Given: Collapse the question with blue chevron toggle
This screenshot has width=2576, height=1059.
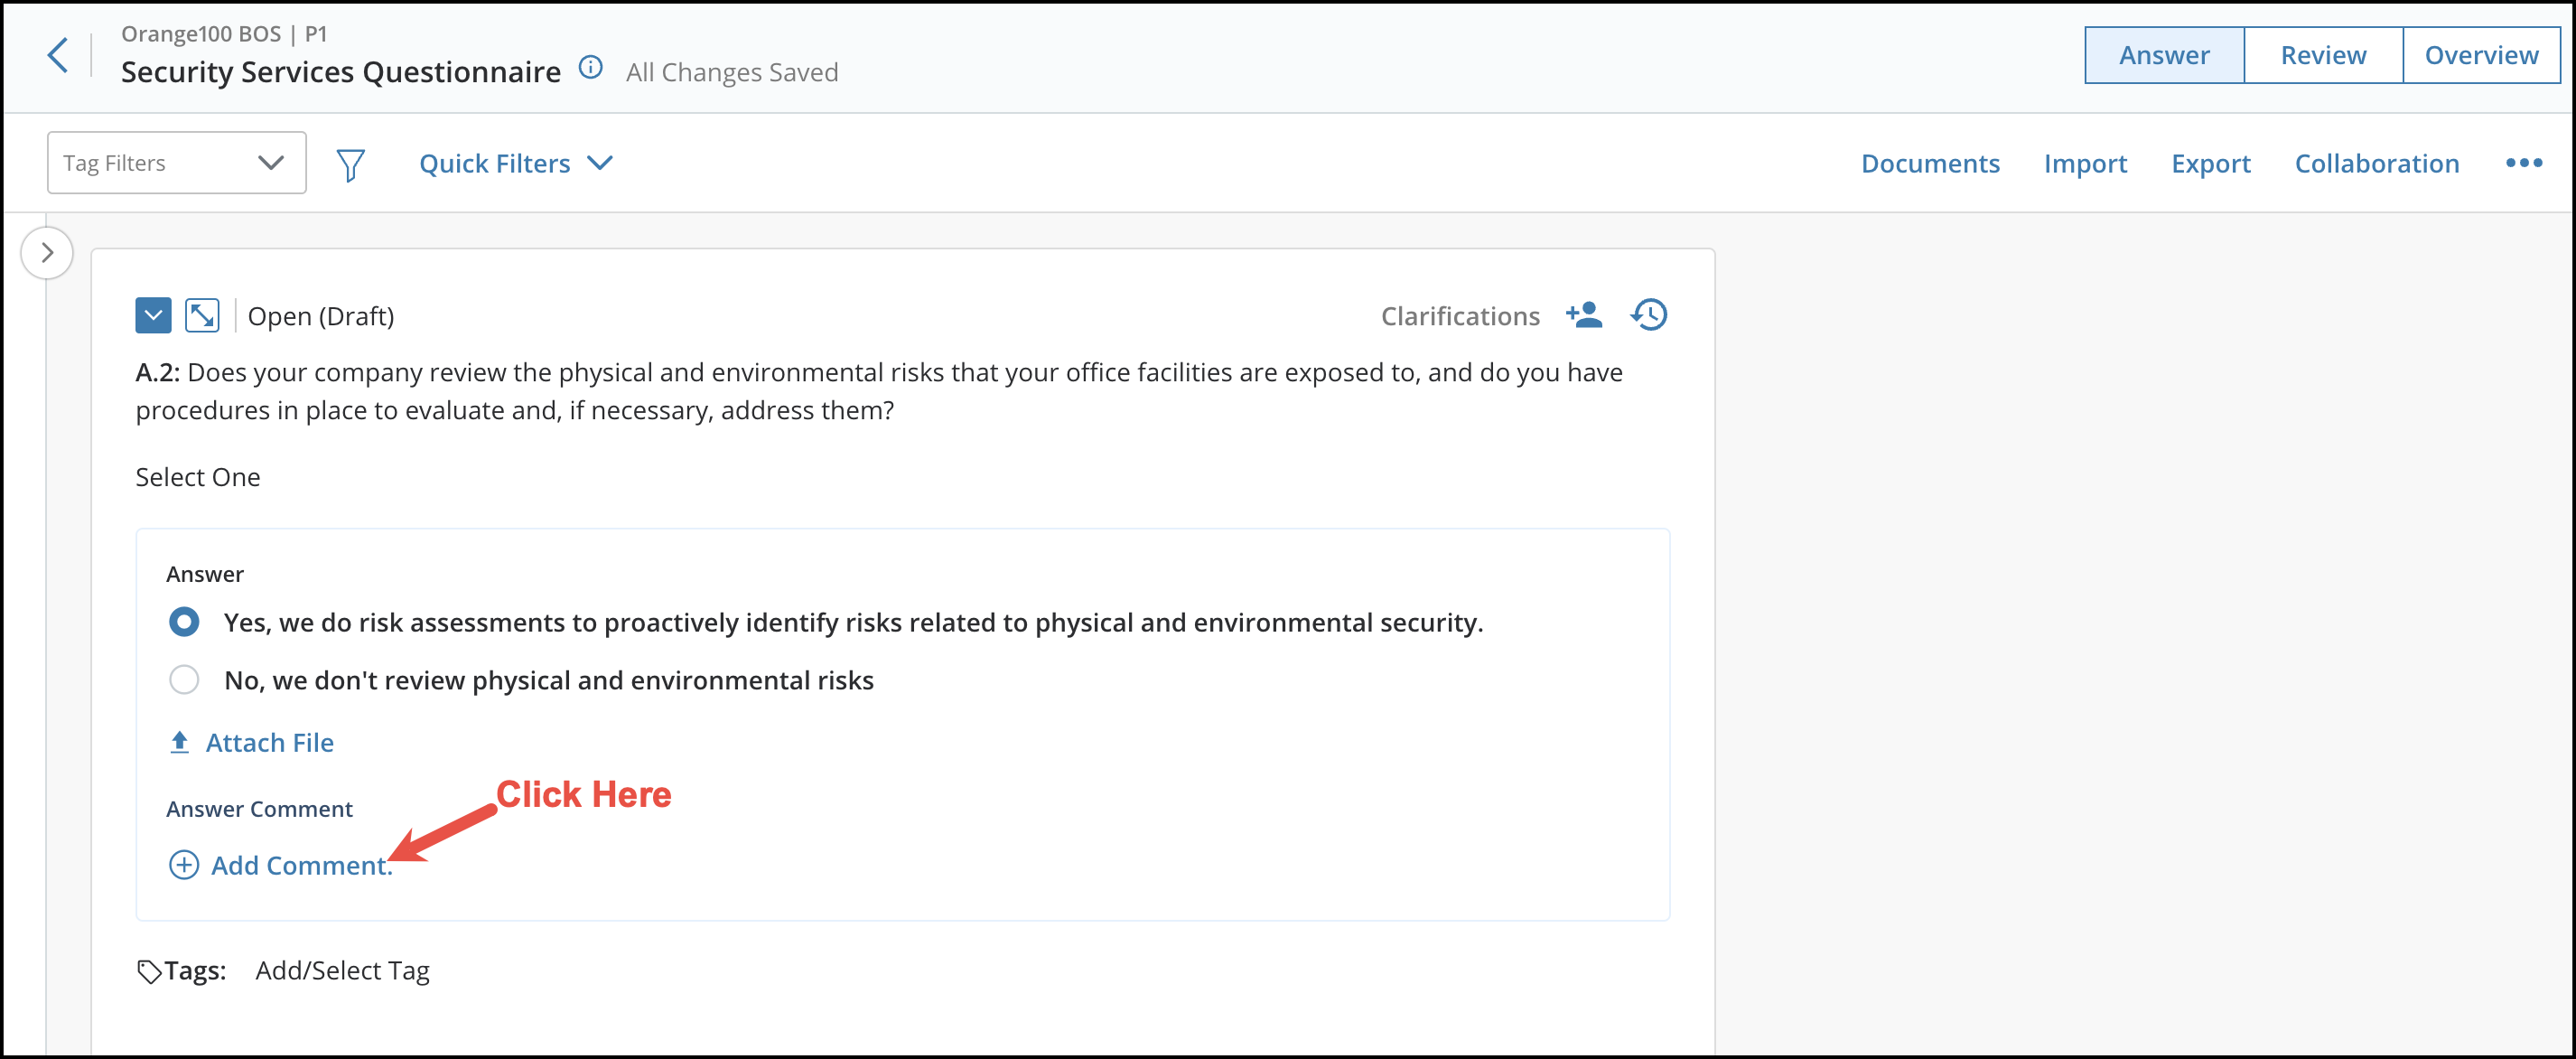Looking at the screenshot, I should (x=153, y=316).
